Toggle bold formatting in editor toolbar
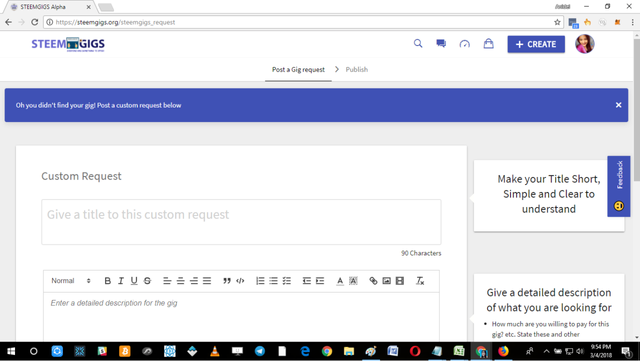640x362 pixels. pyautogui.click(x=108, y=281)
